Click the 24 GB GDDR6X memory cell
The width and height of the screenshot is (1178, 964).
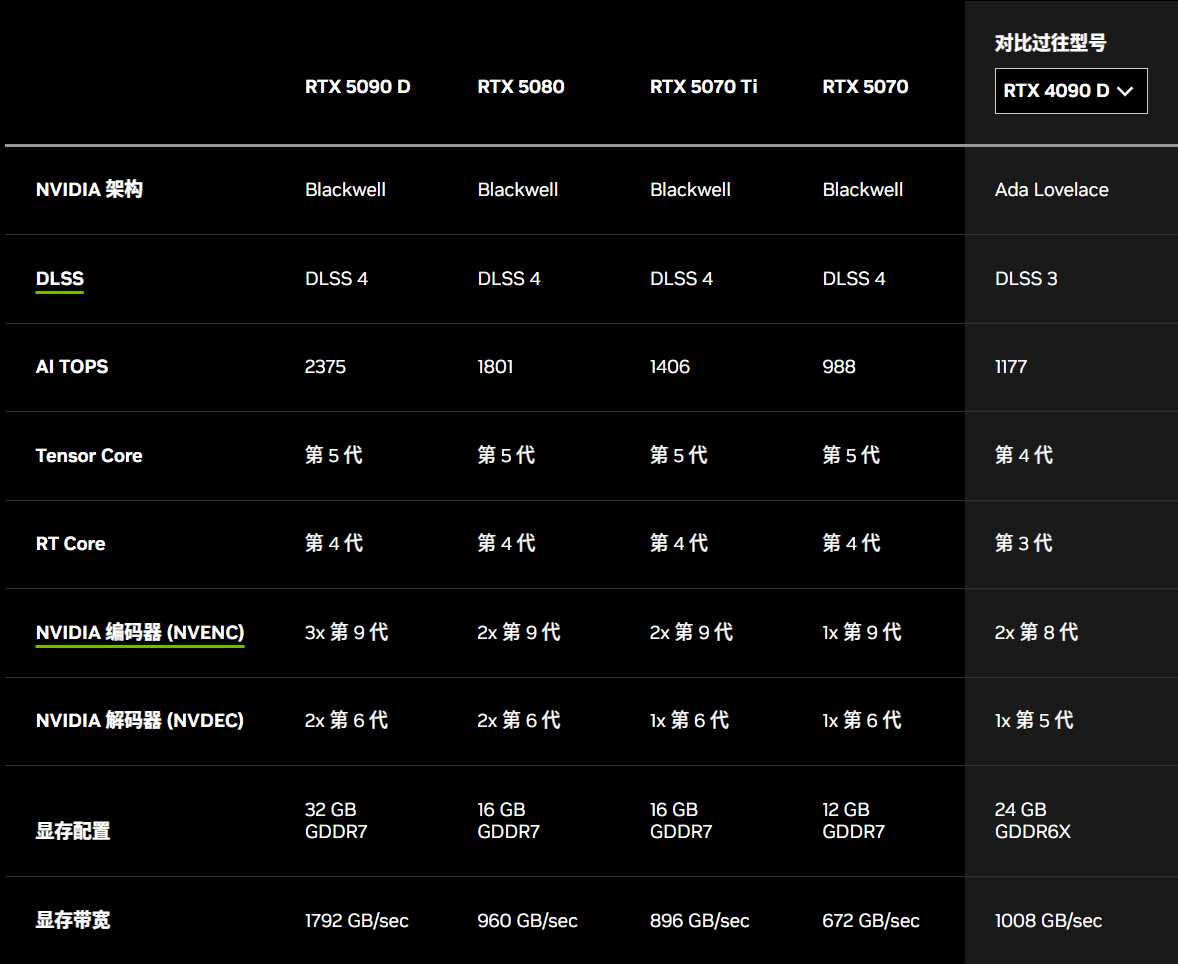pyautogui.click(x=1033, y=821)
